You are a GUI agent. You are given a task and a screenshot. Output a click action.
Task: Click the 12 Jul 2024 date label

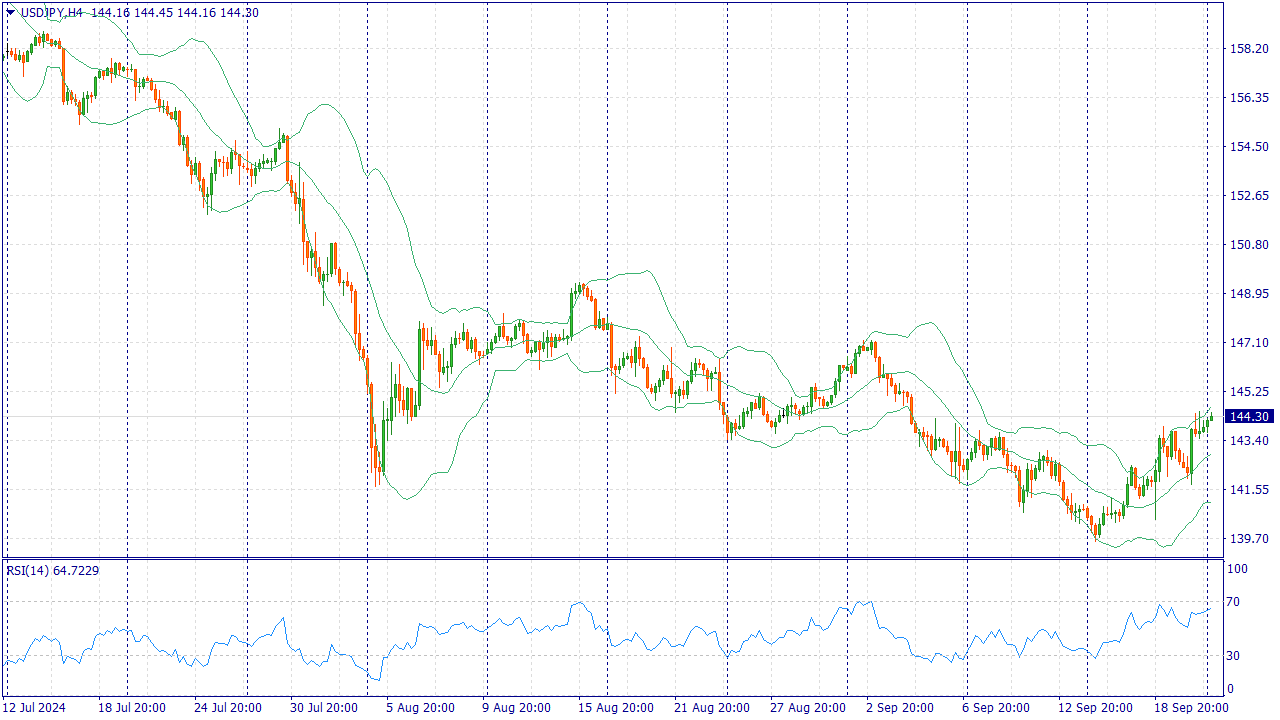pyautogui.click(x=36, y=708)
